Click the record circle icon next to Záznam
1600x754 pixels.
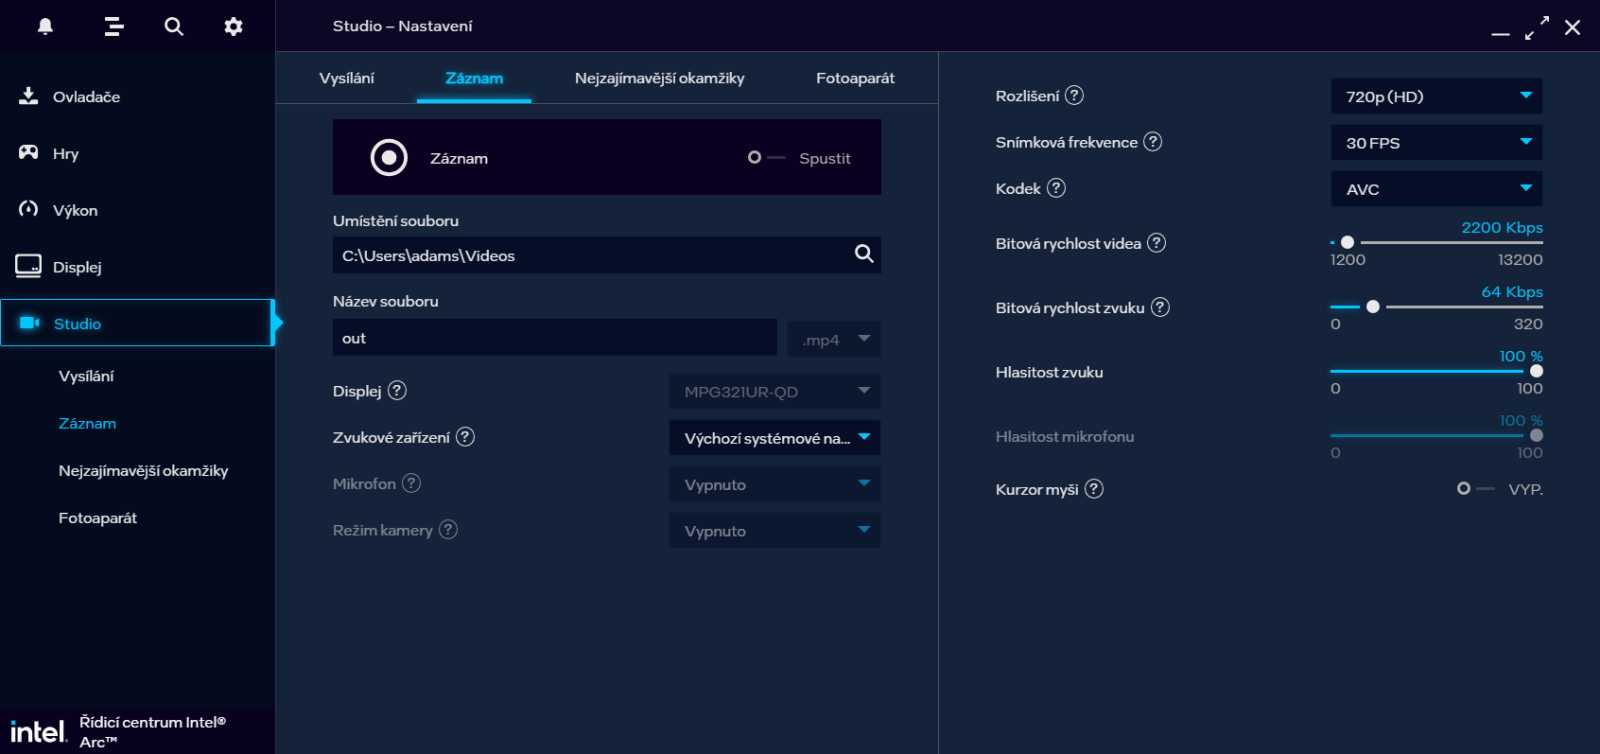[x=389, y=158]
